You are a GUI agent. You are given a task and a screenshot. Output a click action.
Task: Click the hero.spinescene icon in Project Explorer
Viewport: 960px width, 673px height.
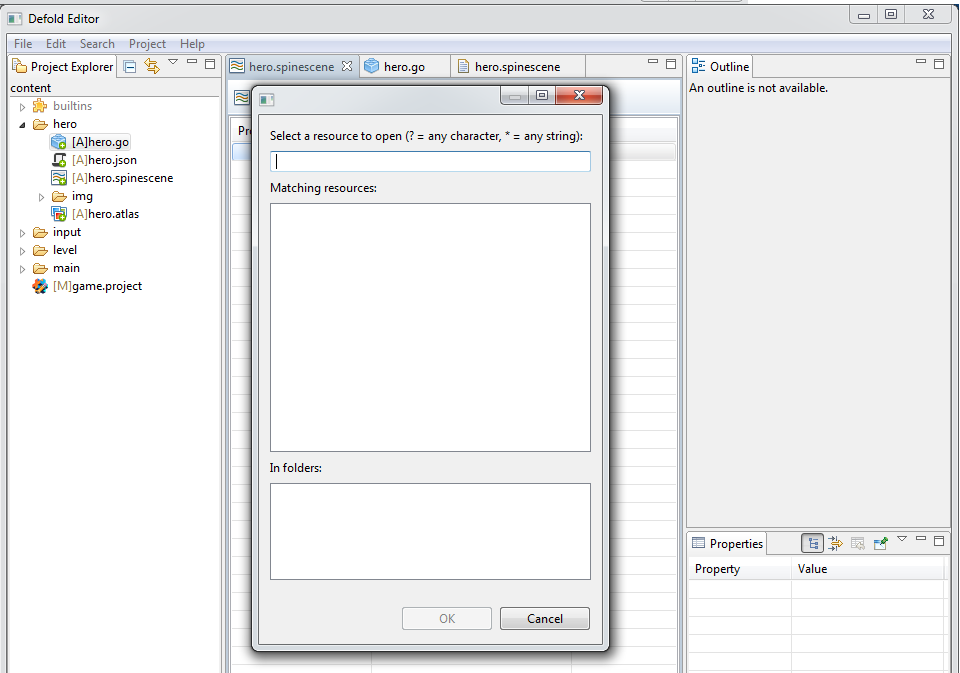click(59, 178)
